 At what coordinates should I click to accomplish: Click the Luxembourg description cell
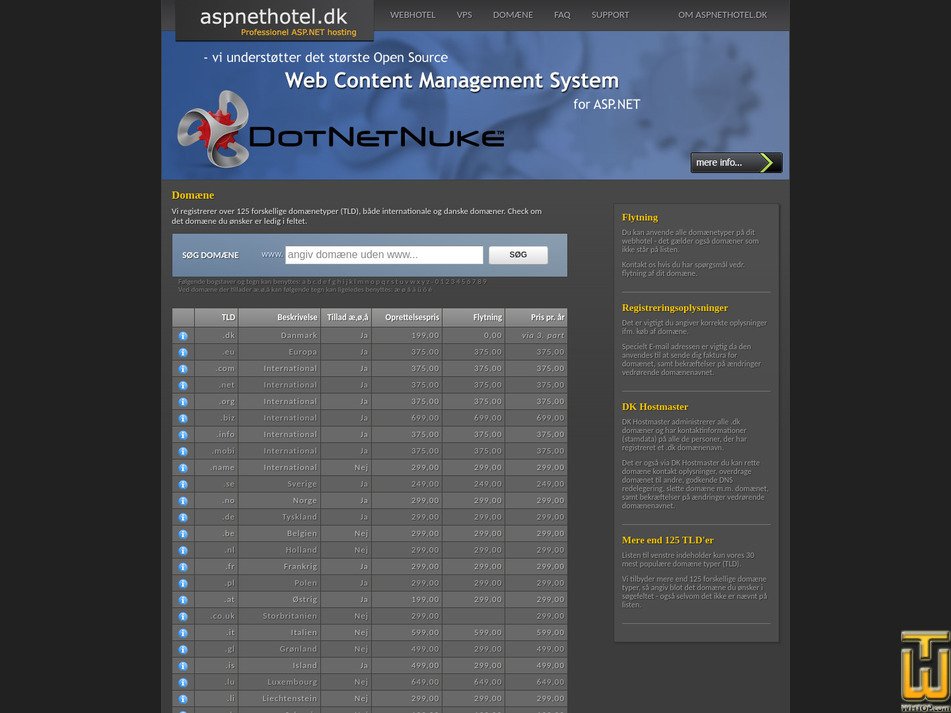280,682
